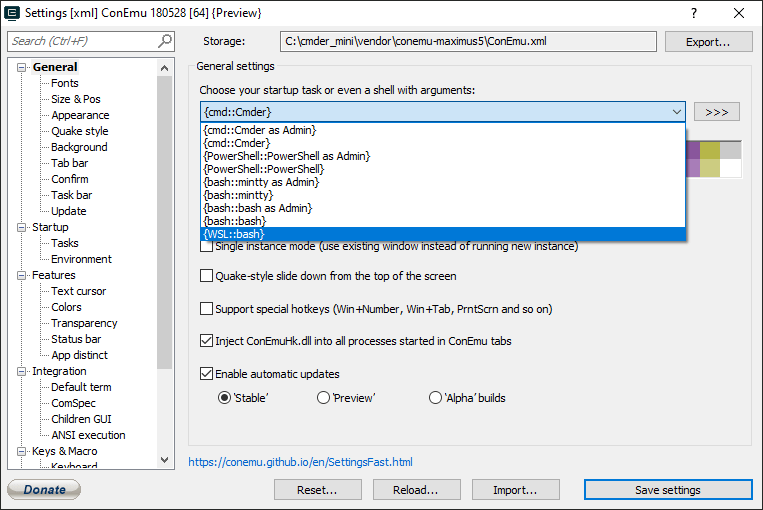Enable Support special hotkeys checkbox
Screen dimensions: 763x510
coord(206,309)
